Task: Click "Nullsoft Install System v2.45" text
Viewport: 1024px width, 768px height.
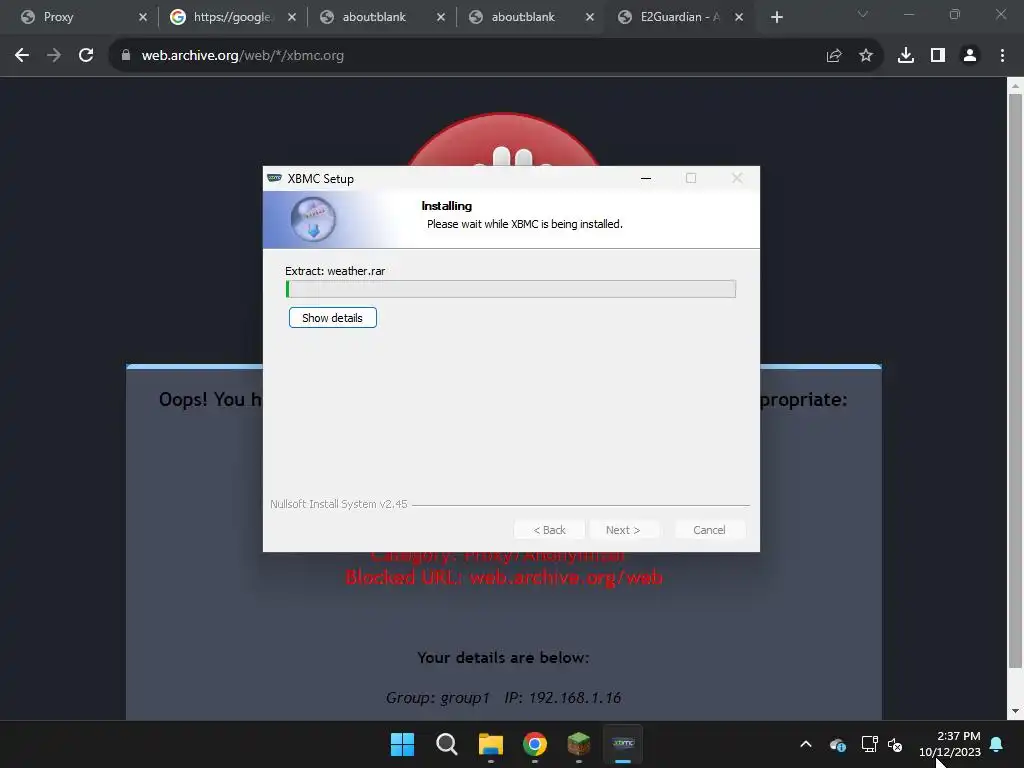Action: pyautogui.click(x=338, y=504)
